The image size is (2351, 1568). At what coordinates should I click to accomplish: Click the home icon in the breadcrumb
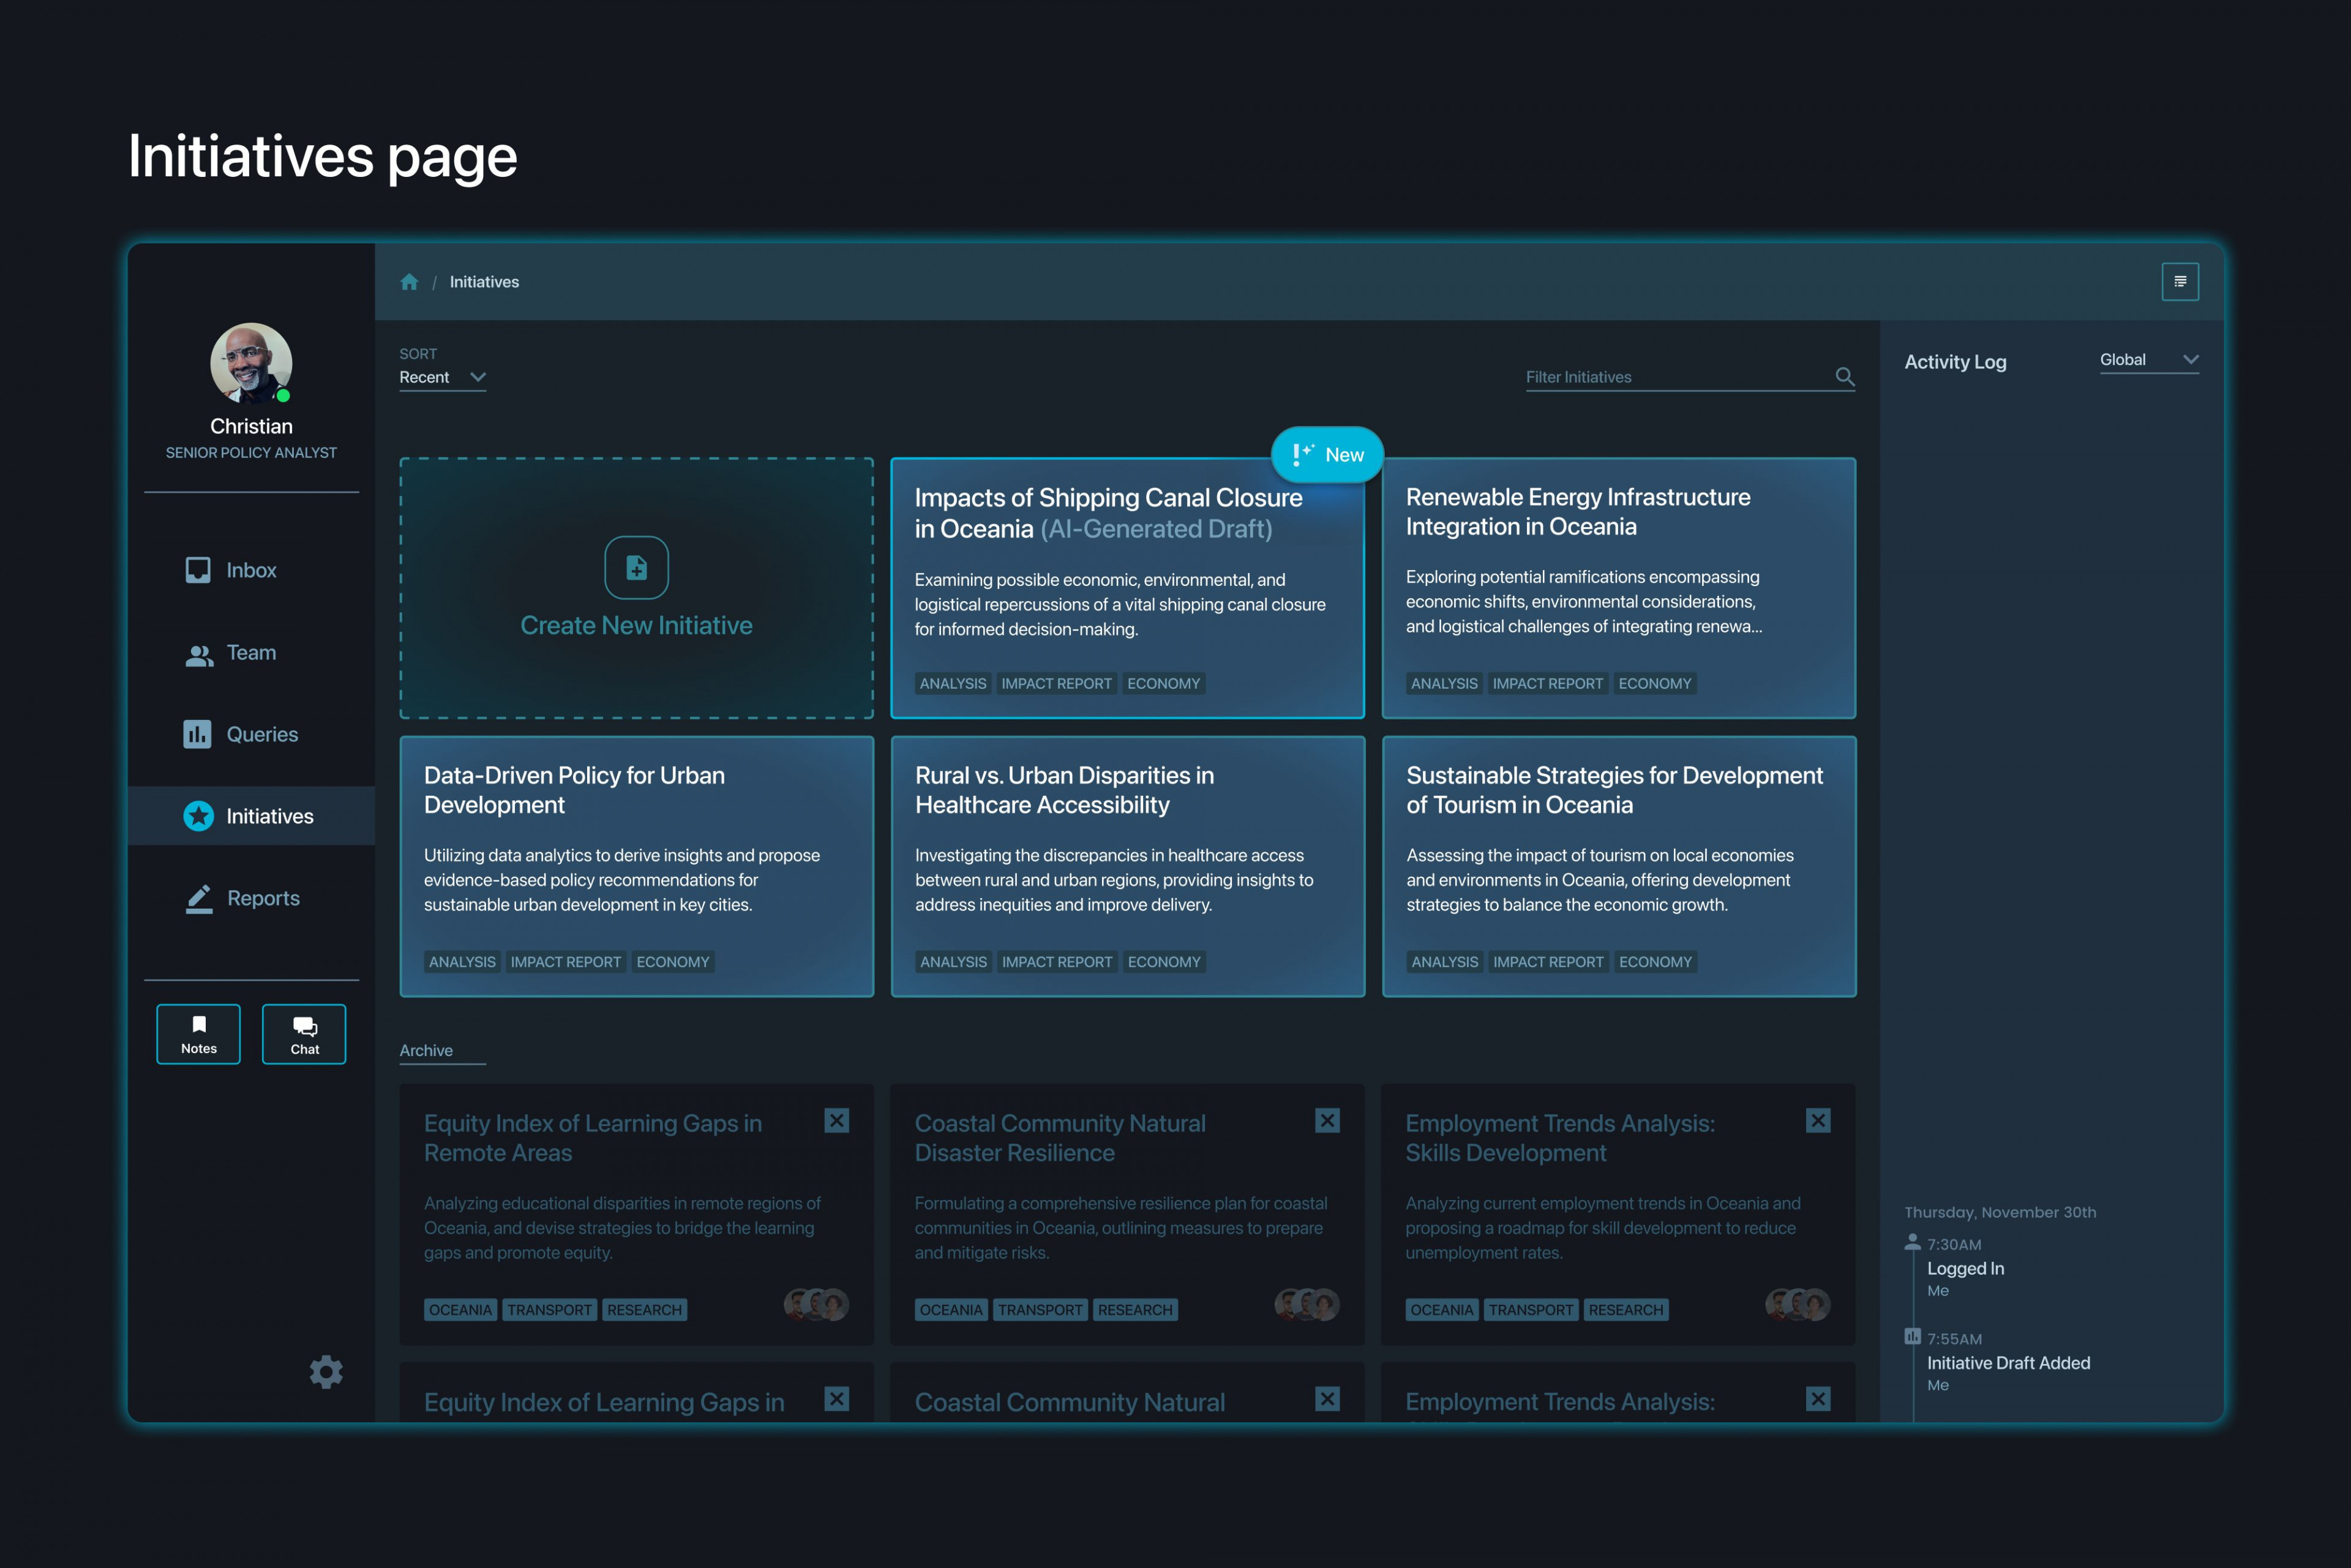pos(410,281)
